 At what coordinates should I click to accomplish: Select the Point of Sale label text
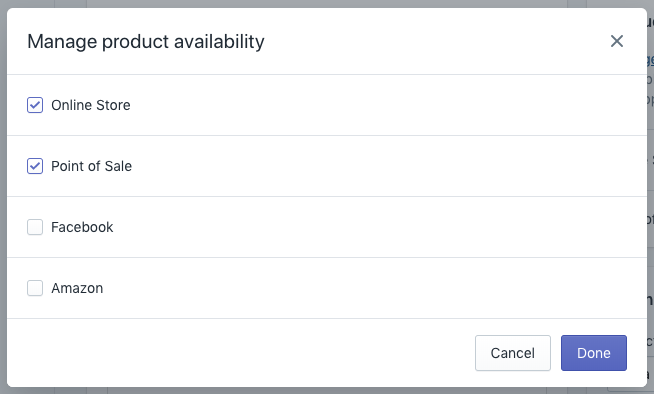91,166
